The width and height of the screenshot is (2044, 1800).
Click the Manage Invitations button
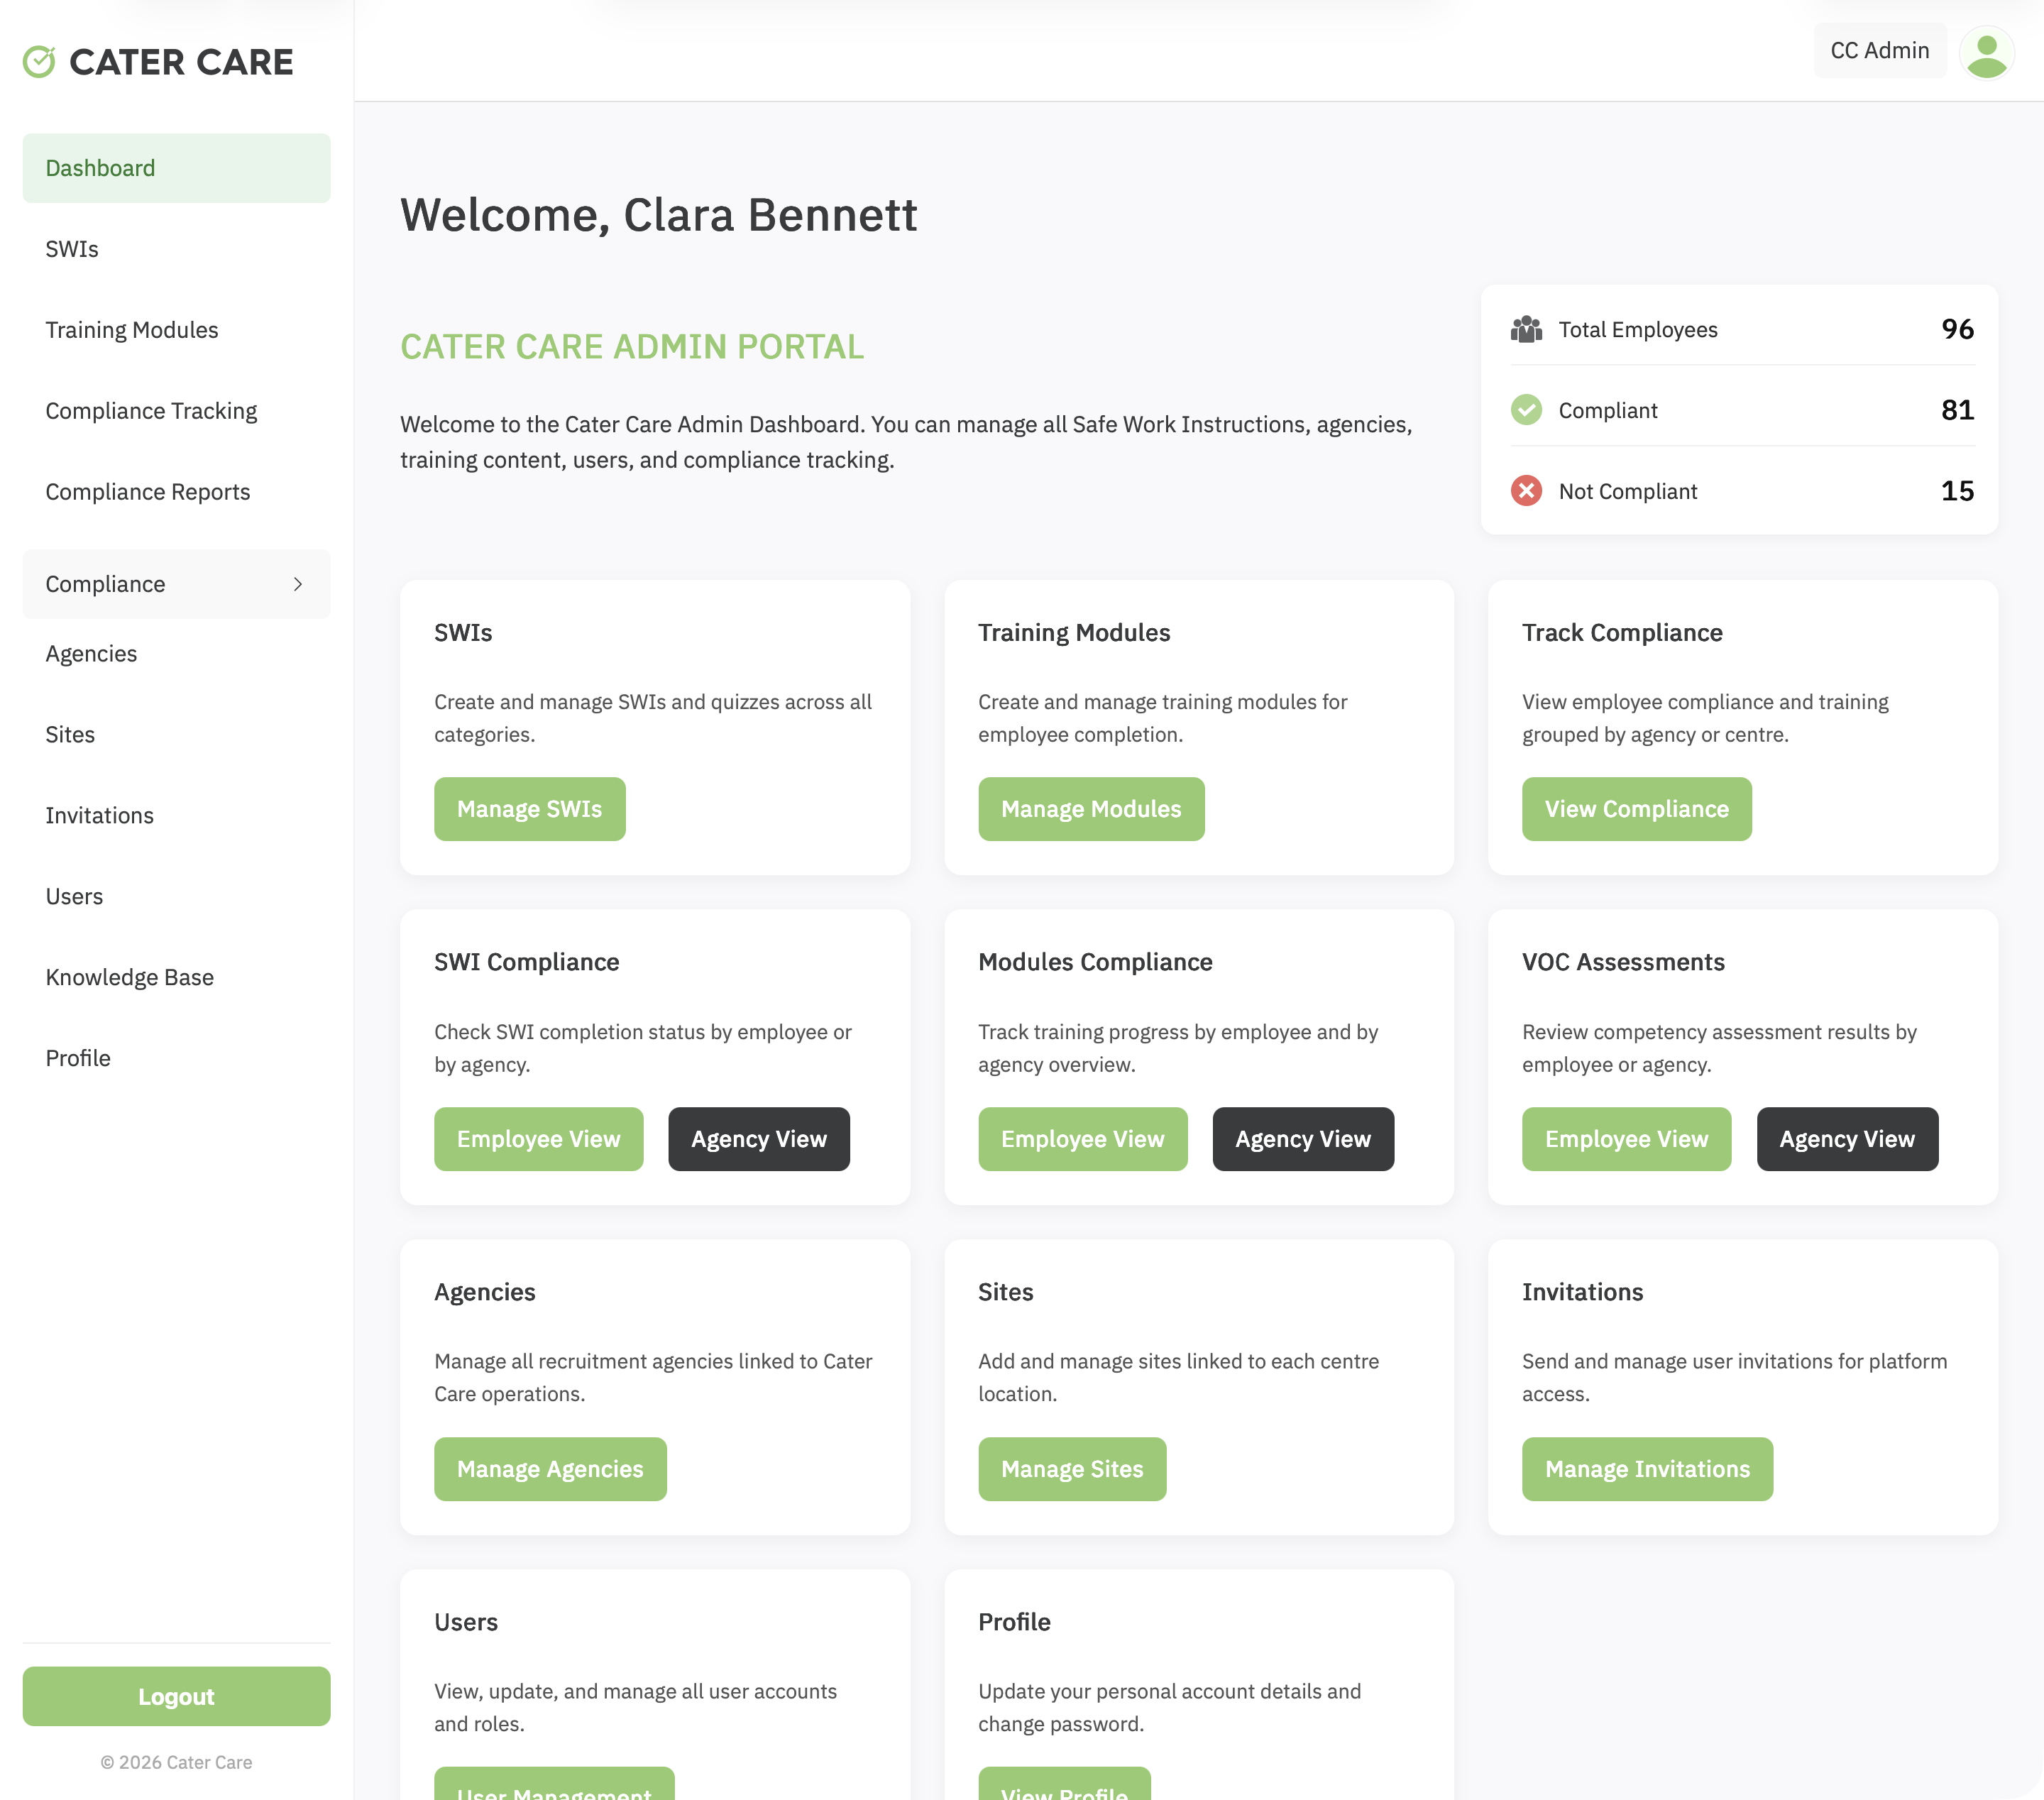pyautogui.click(x=1647, y=1469)
